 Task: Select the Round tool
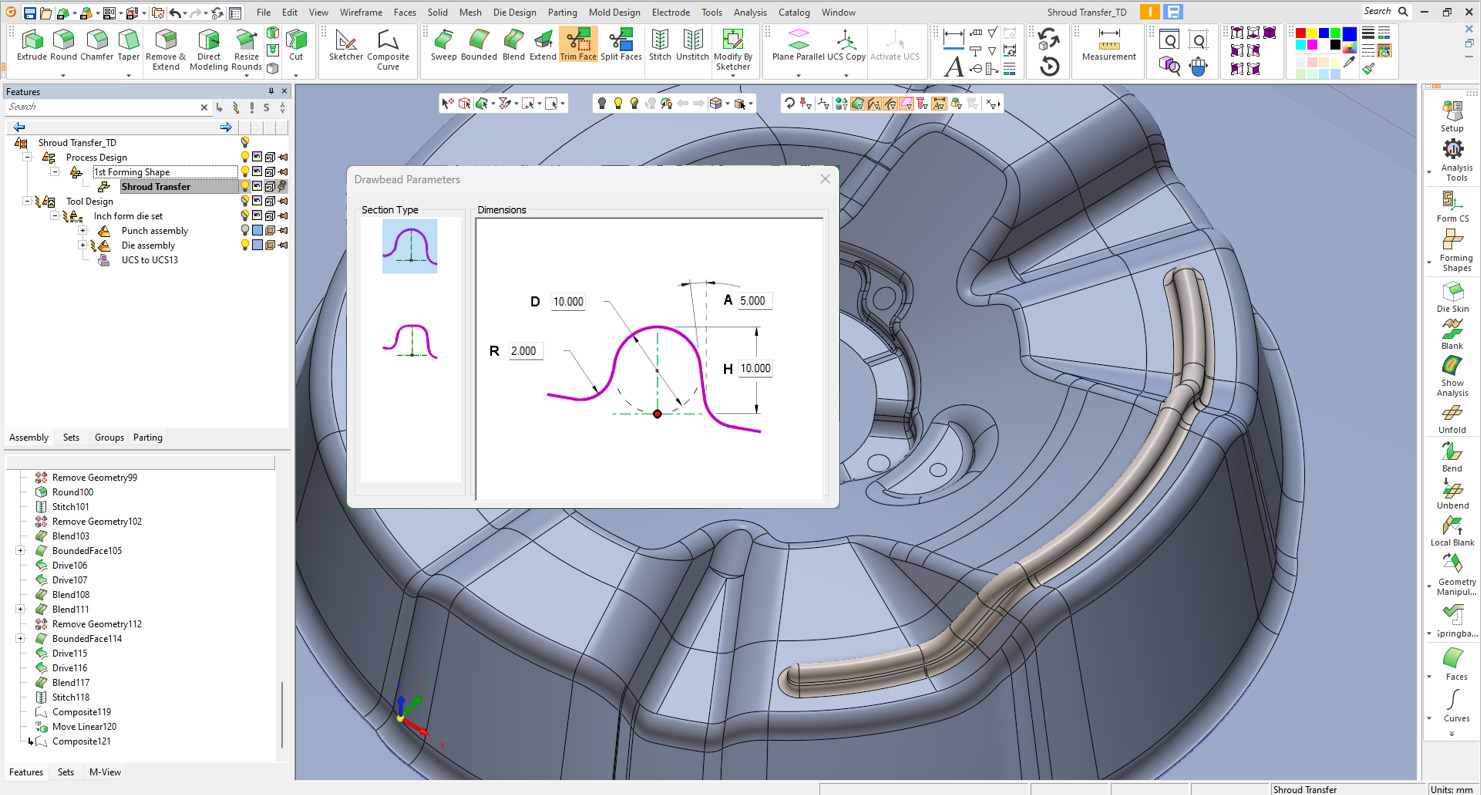point(64,46)
